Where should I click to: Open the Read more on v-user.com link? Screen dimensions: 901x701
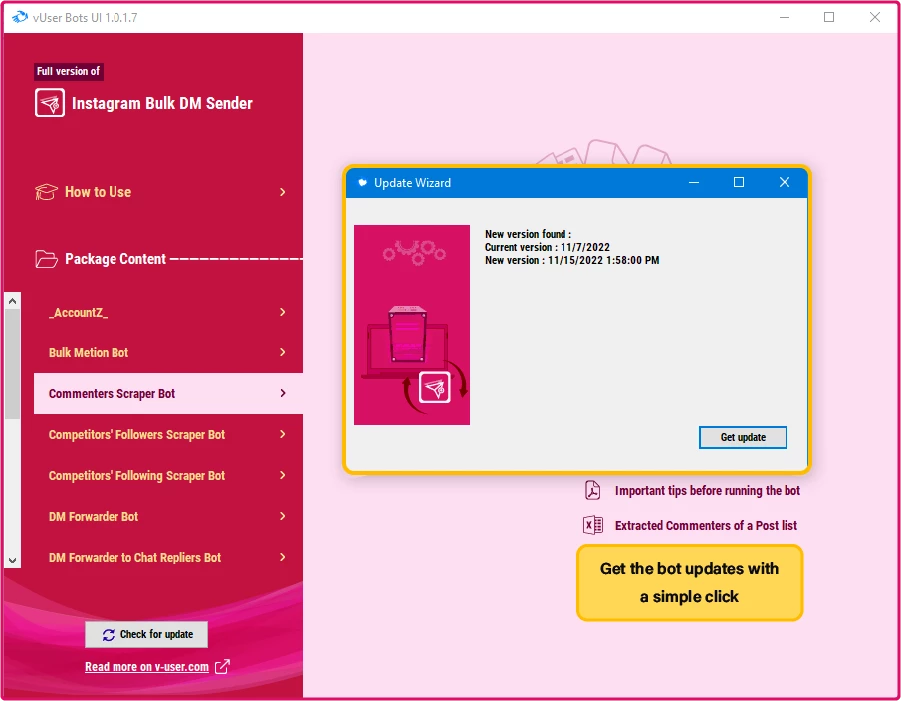147,667
